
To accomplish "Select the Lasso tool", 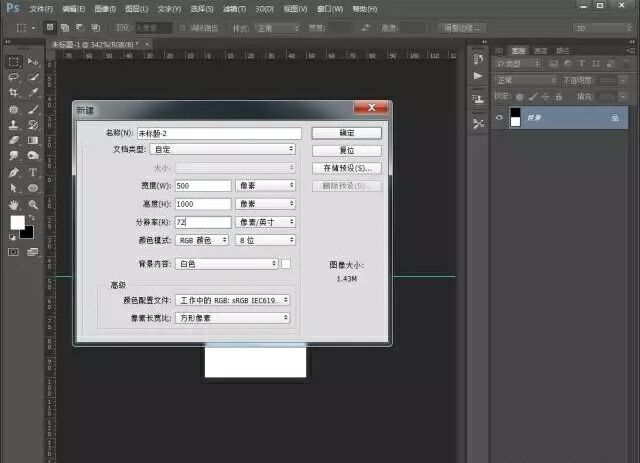I will (14, 77).
